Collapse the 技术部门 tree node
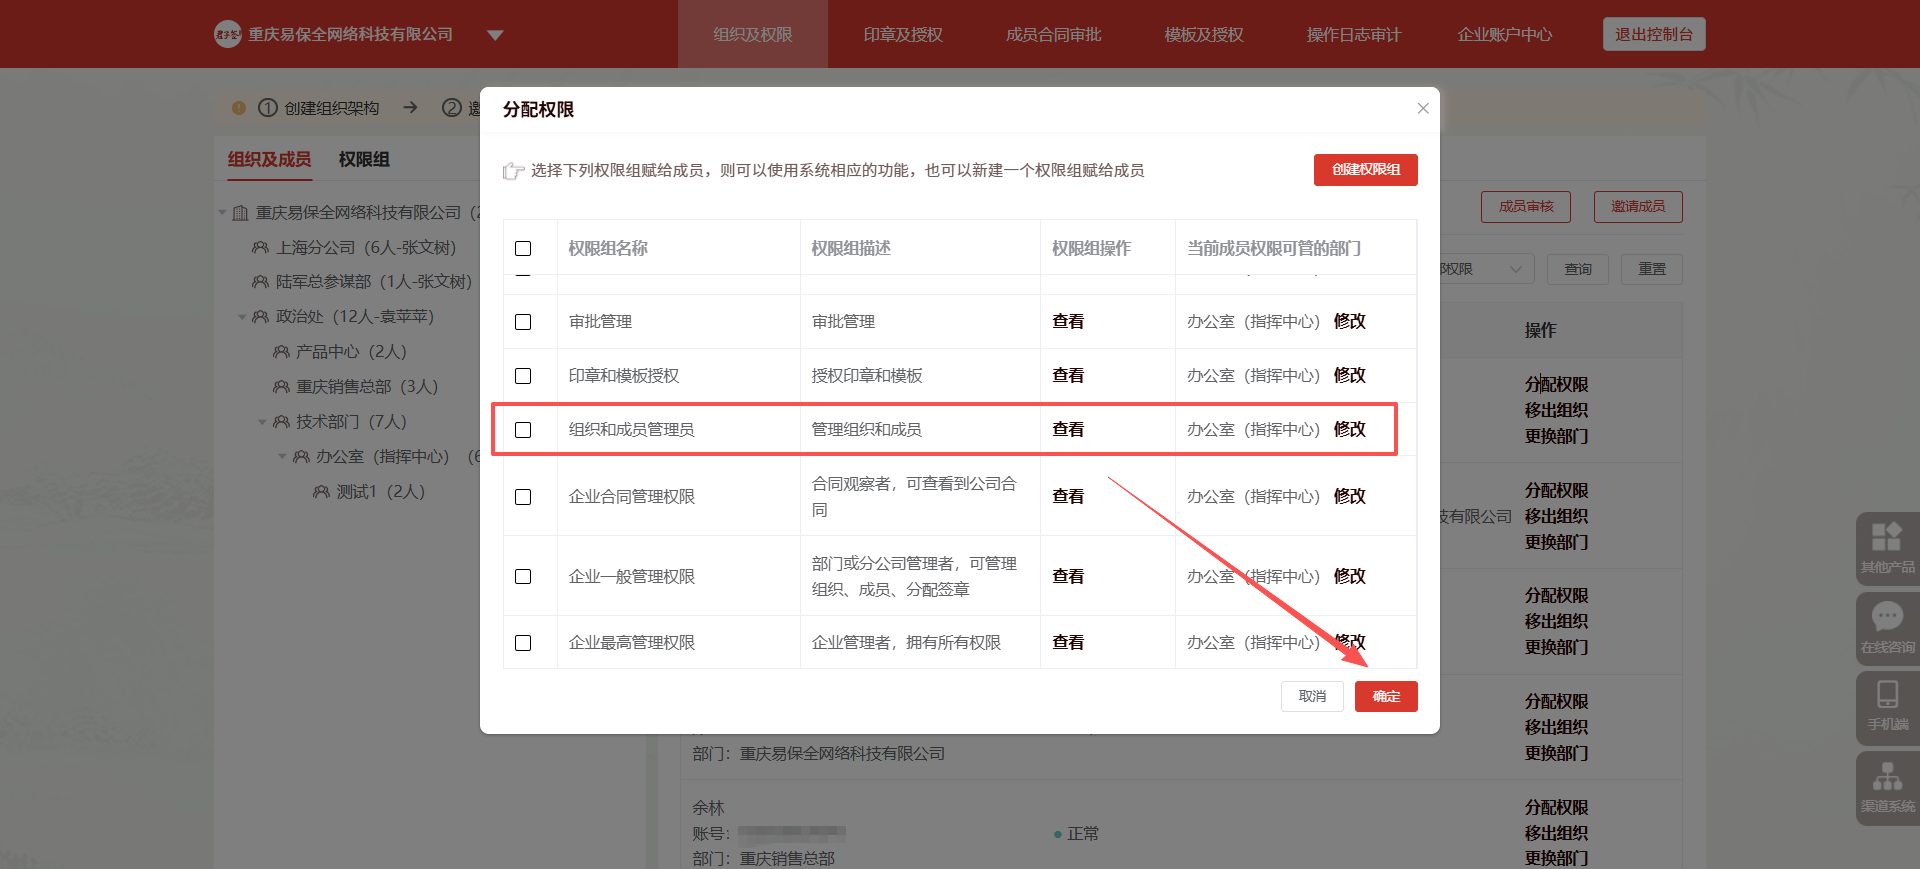Screen dimensions: 1920x869 [262, 422]
